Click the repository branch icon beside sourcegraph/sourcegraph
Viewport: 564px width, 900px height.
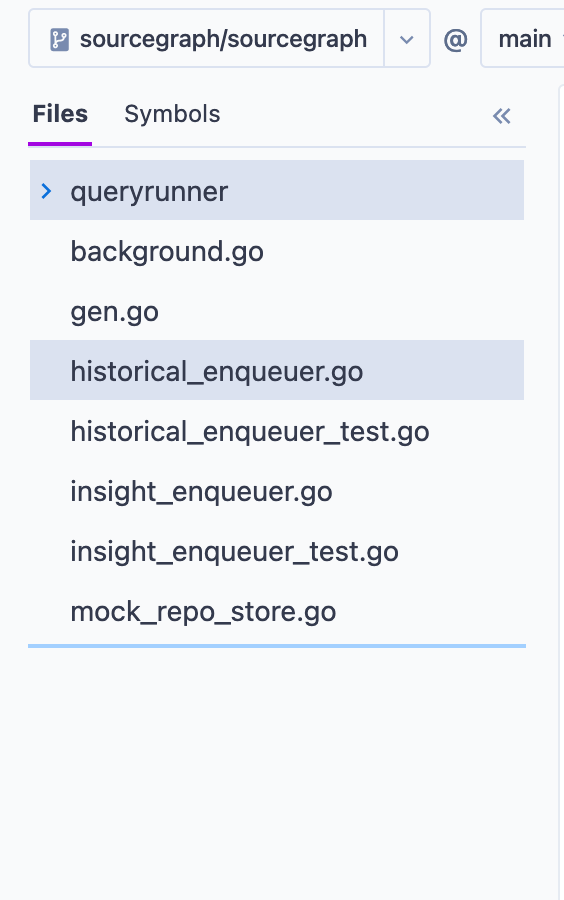coord(59,40)
